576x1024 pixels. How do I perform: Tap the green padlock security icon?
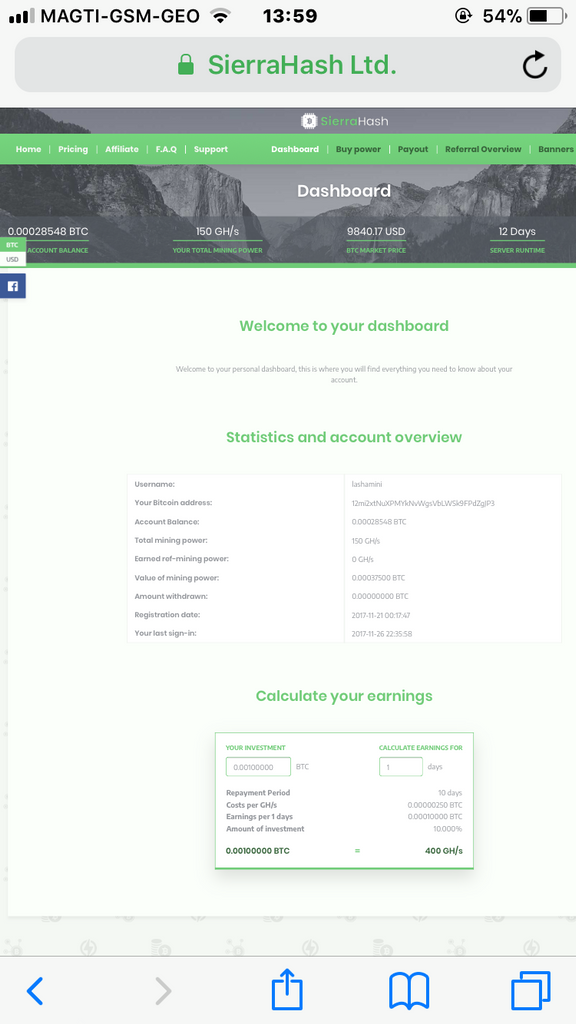[x=186, y=65]
